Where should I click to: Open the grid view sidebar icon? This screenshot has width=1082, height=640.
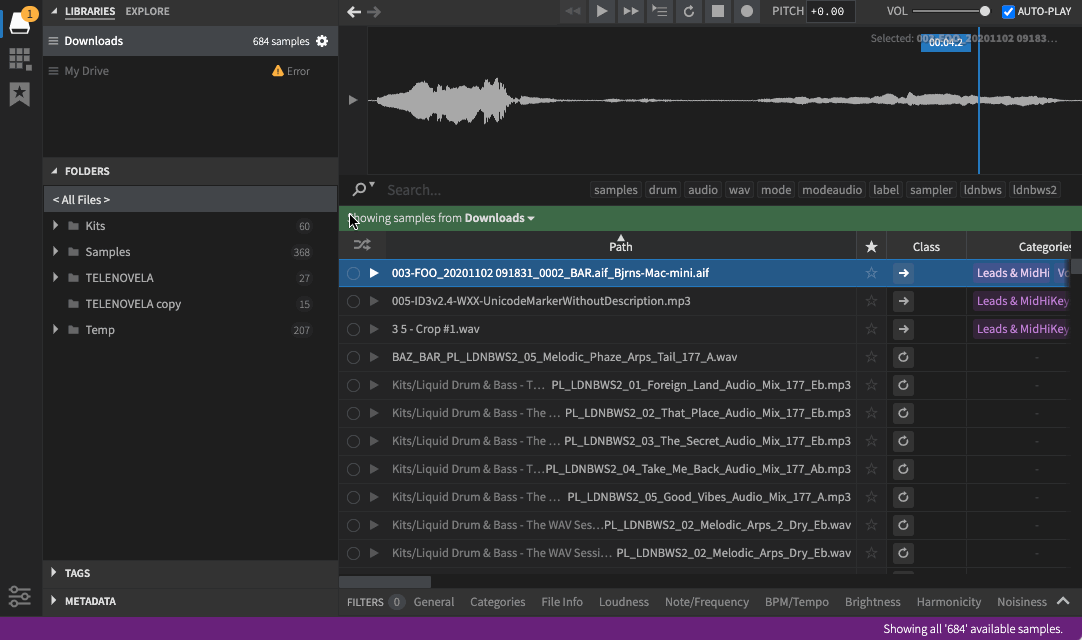coord(19,59)
